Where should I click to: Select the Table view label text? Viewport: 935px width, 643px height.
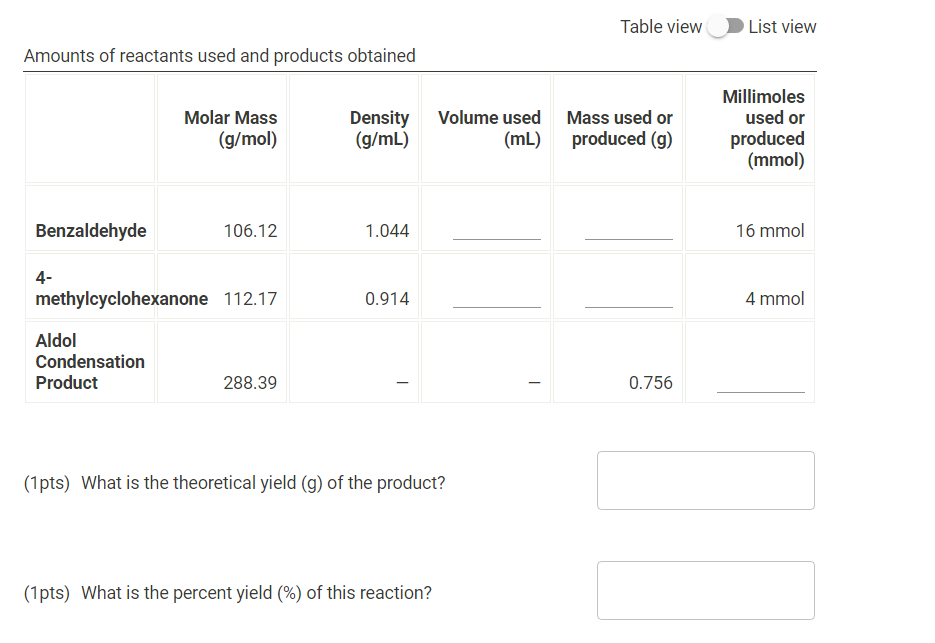[x=661, y=27]
